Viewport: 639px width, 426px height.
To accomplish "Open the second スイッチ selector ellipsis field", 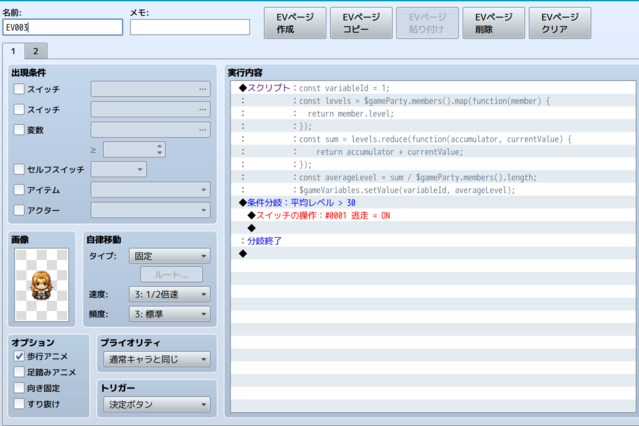I will tap(150, 109).
